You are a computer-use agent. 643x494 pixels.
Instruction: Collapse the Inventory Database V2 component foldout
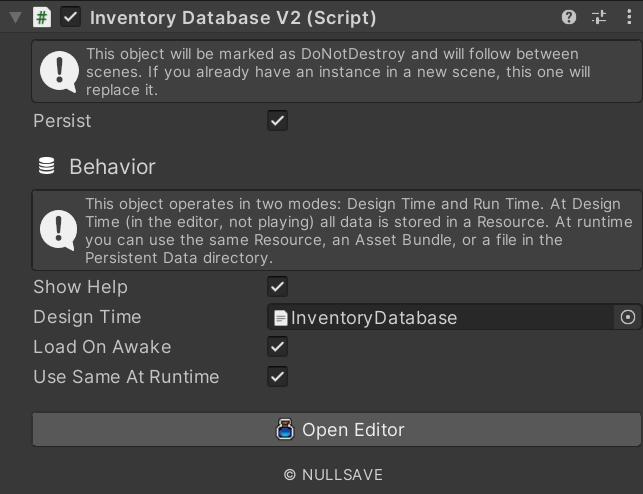pyautogui.click(x=14, y=17)
